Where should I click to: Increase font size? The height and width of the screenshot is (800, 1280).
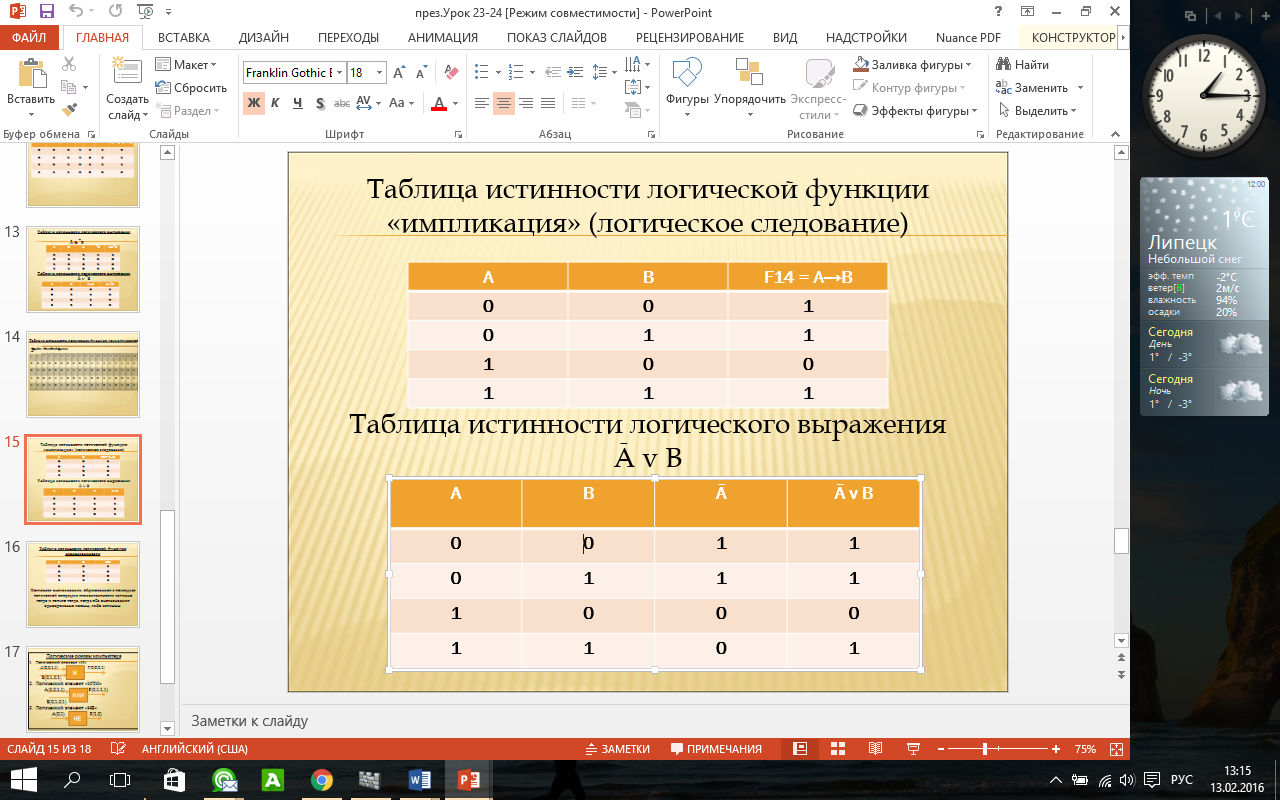pyautogui.click(x=400, y=72)
